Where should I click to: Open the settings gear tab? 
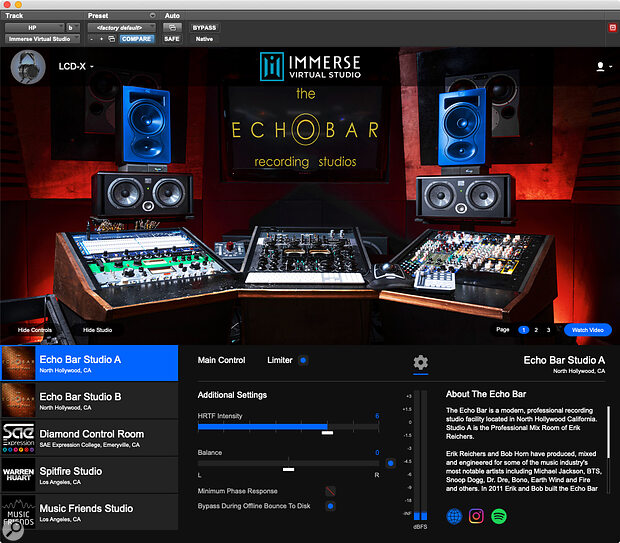tap(420, 362)
